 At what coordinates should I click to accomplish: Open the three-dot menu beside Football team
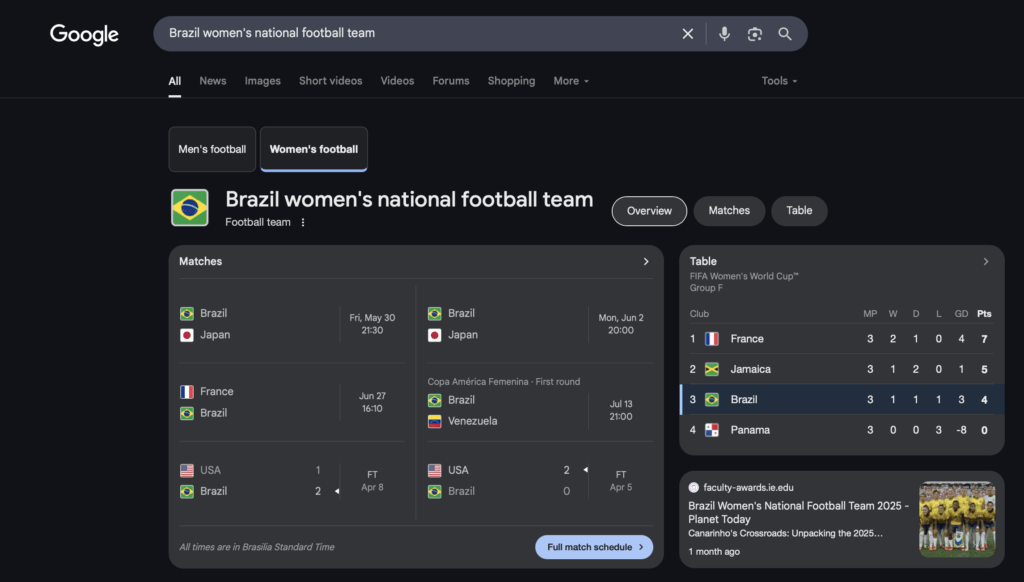303,222
